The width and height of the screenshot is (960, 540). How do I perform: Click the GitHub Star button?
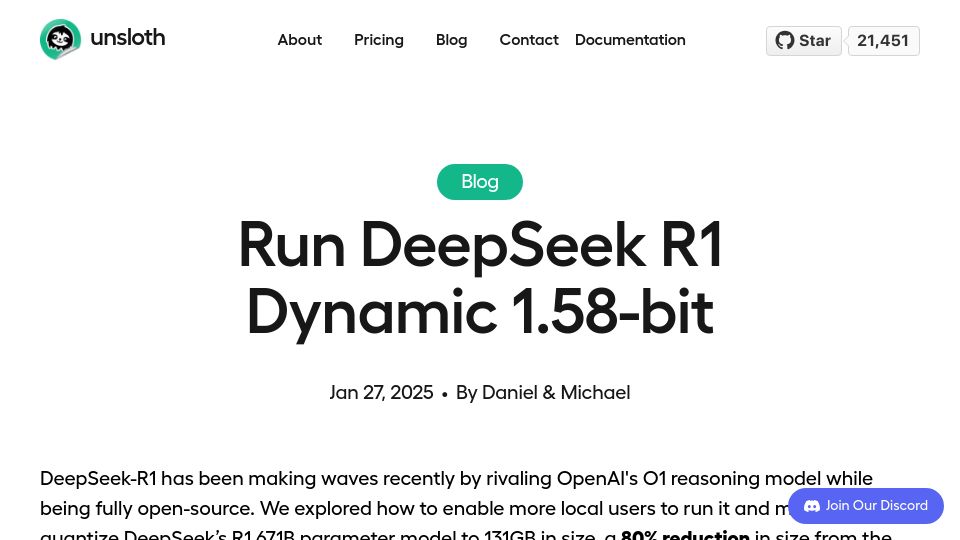click(x=803, y=41)
